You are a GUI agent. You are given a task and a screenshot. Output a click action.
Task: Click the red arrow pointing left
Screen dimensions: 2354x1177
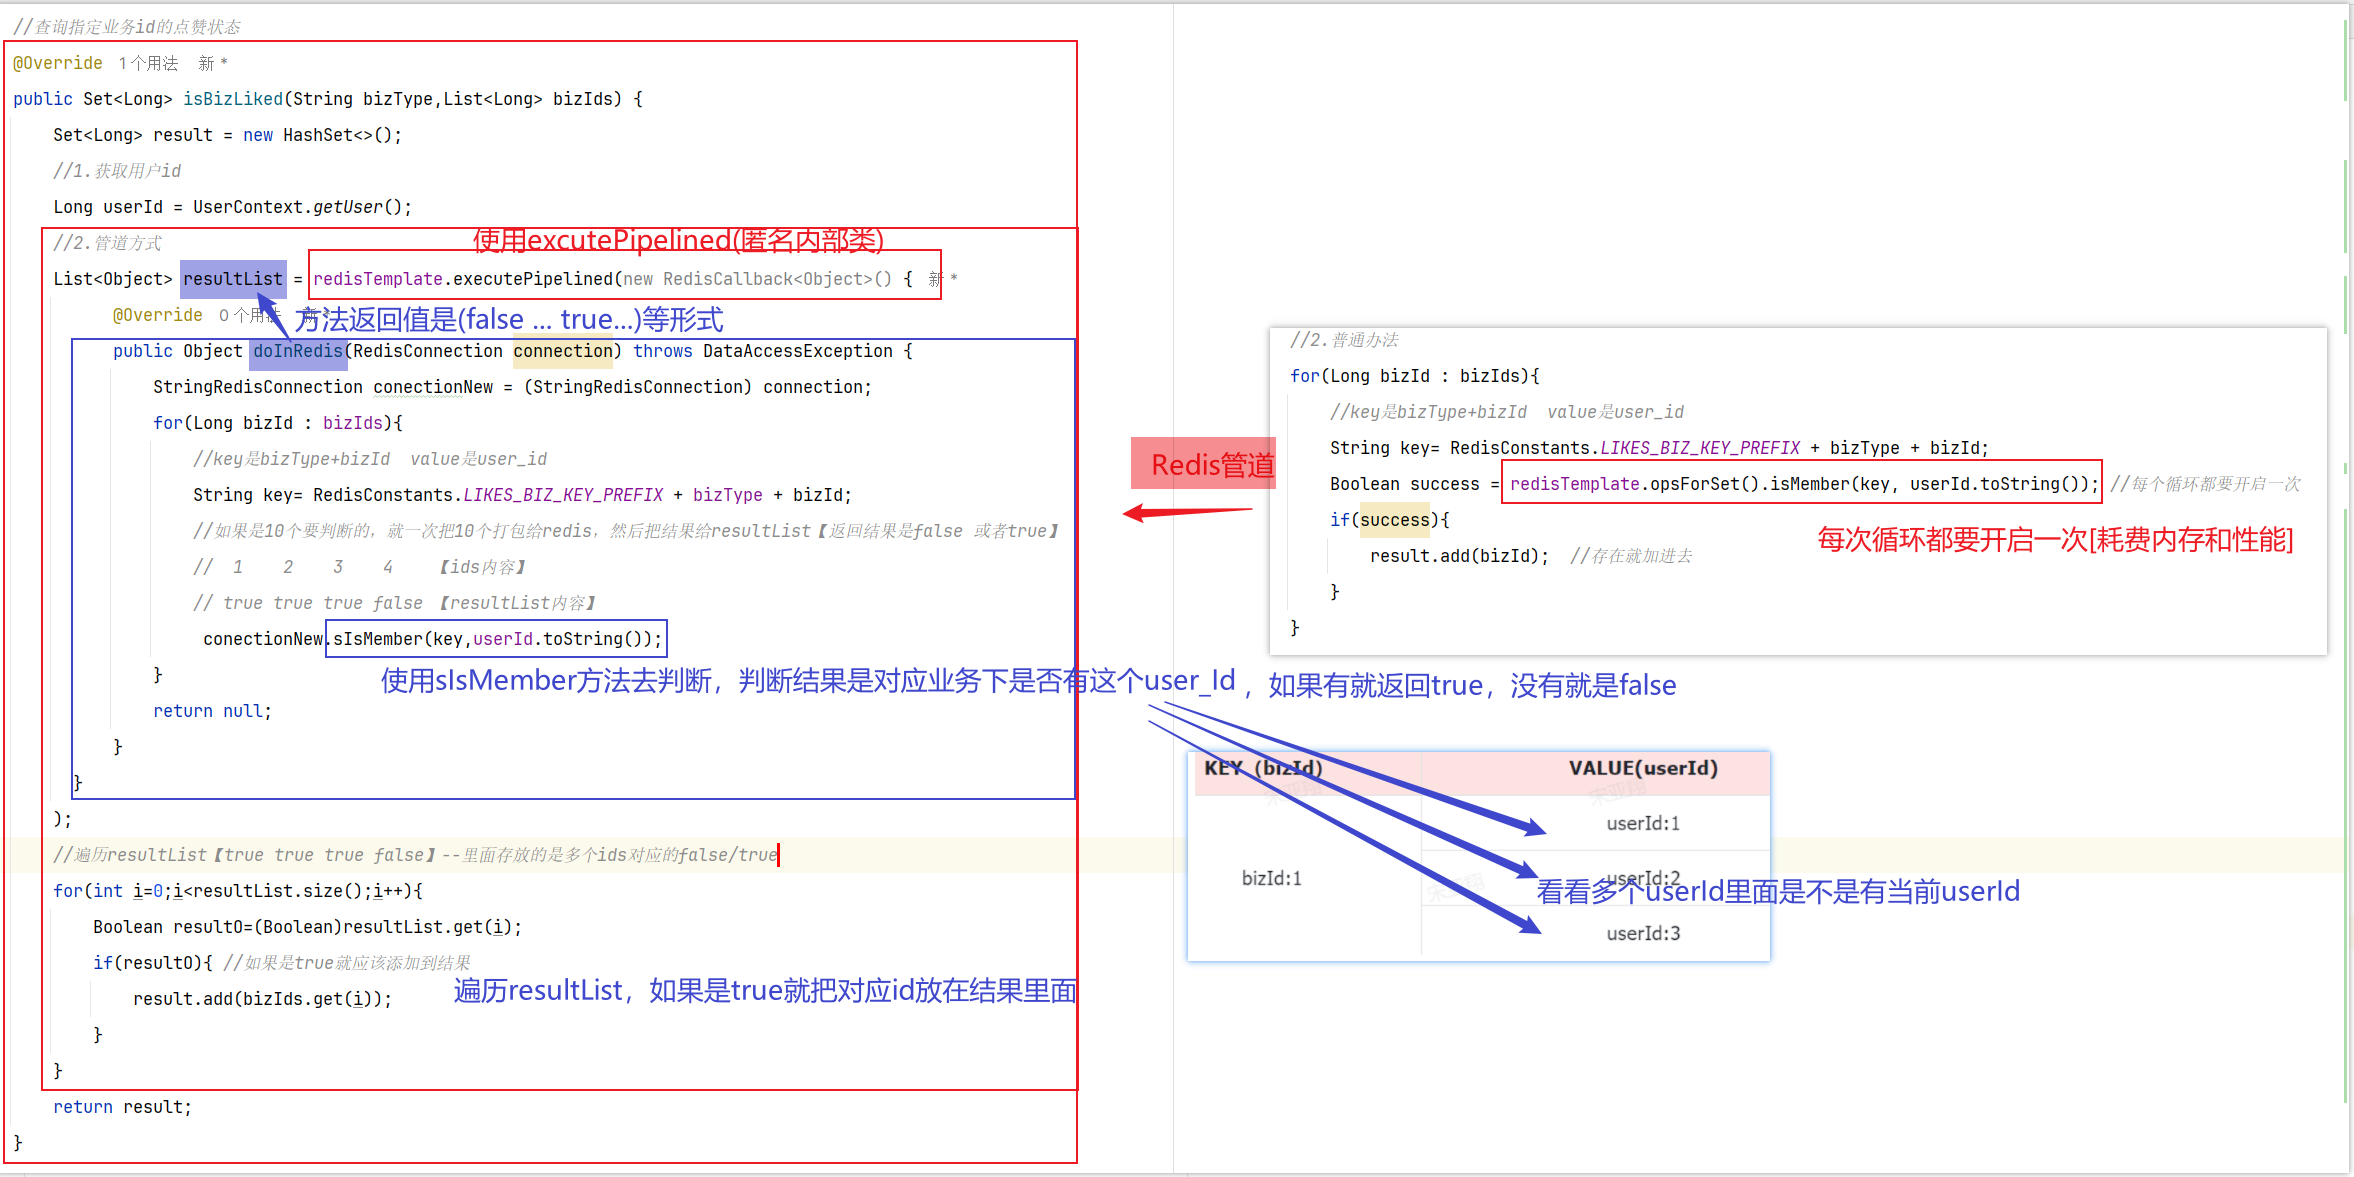pos(1185,512)
